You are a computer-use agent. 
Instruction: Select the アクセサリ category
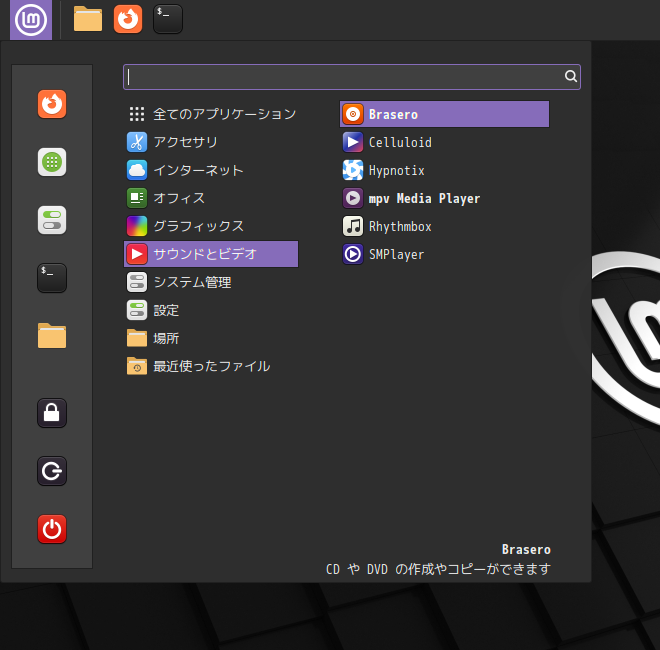[212, 142]
